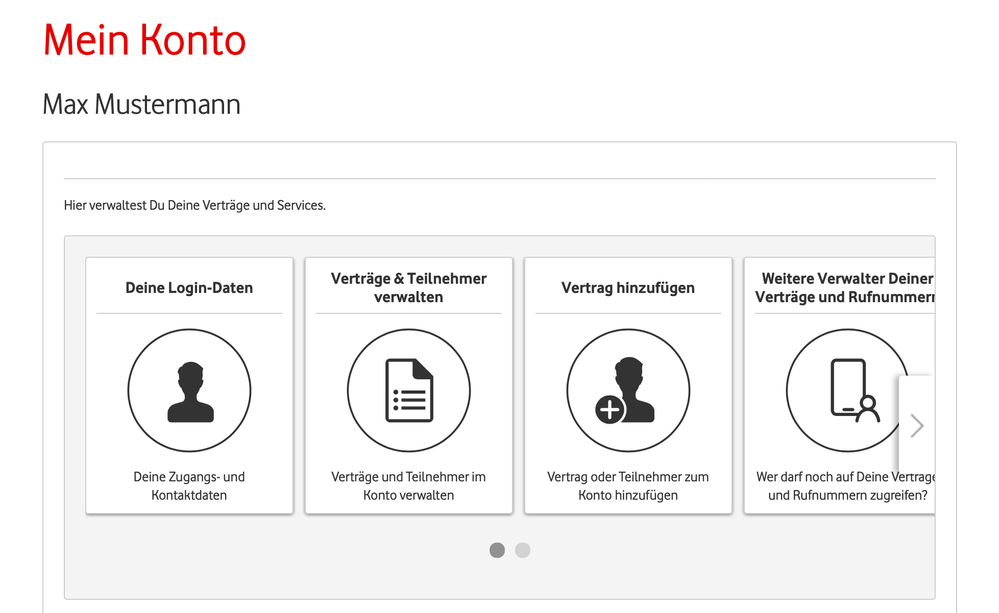This screenshot has height=613, width=999.
Task: Select the add-person icon under Vertrag hinzufügen
Action: click(628, 390)
